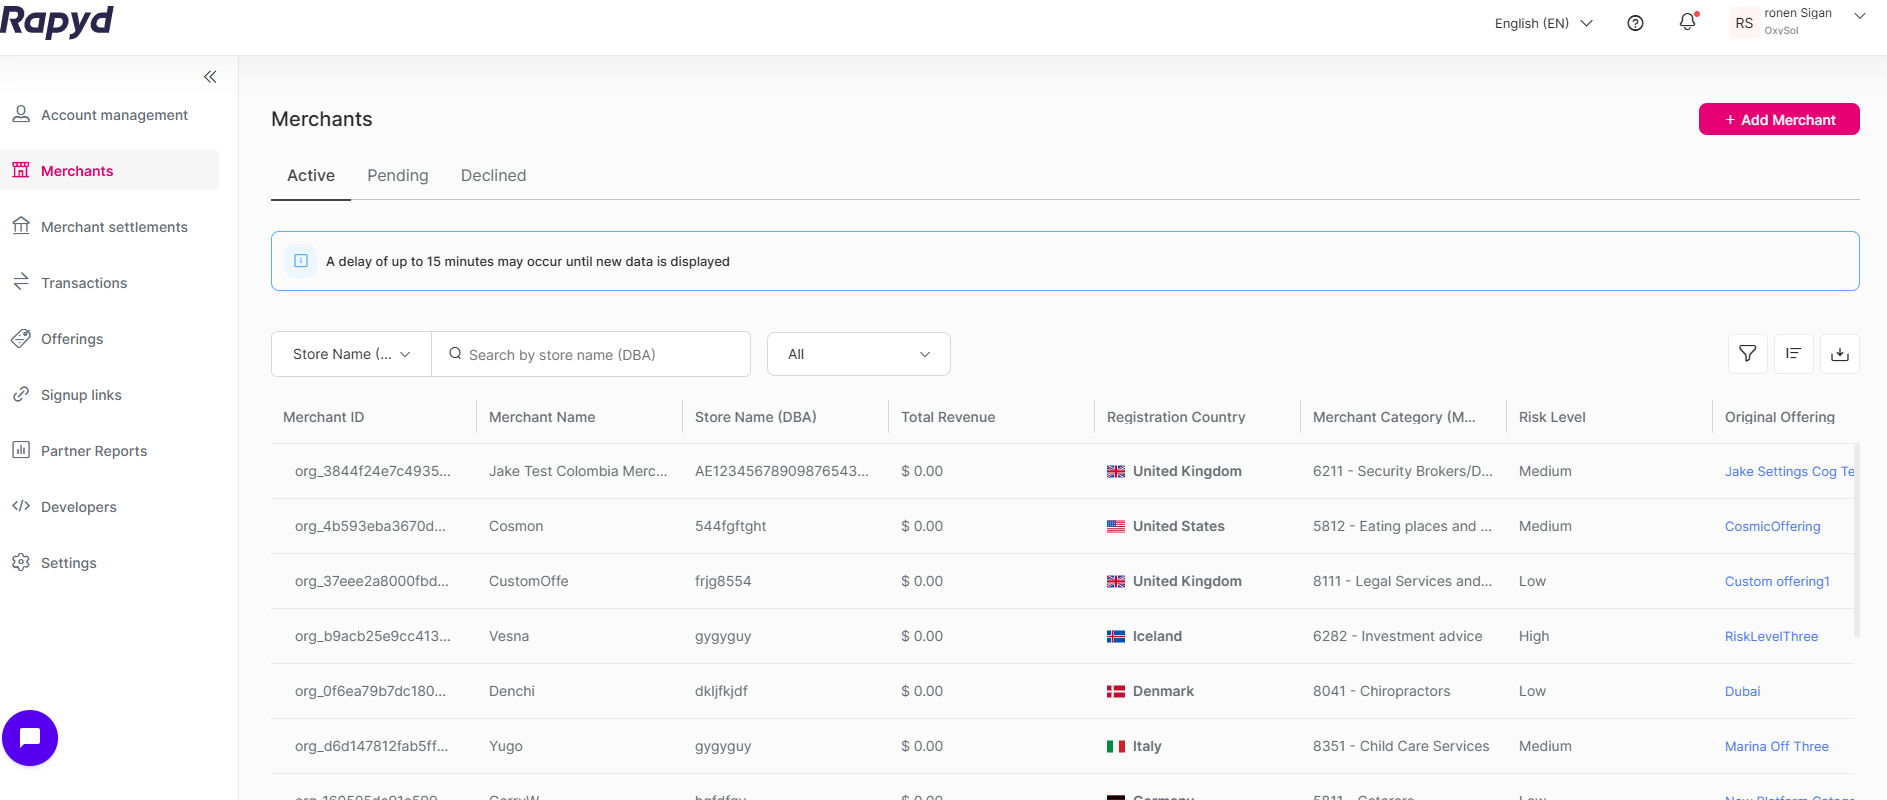This screenshot has width=1887, height=800.
Task: Click the Settings gear icon in sidebar
Action: 21,562
